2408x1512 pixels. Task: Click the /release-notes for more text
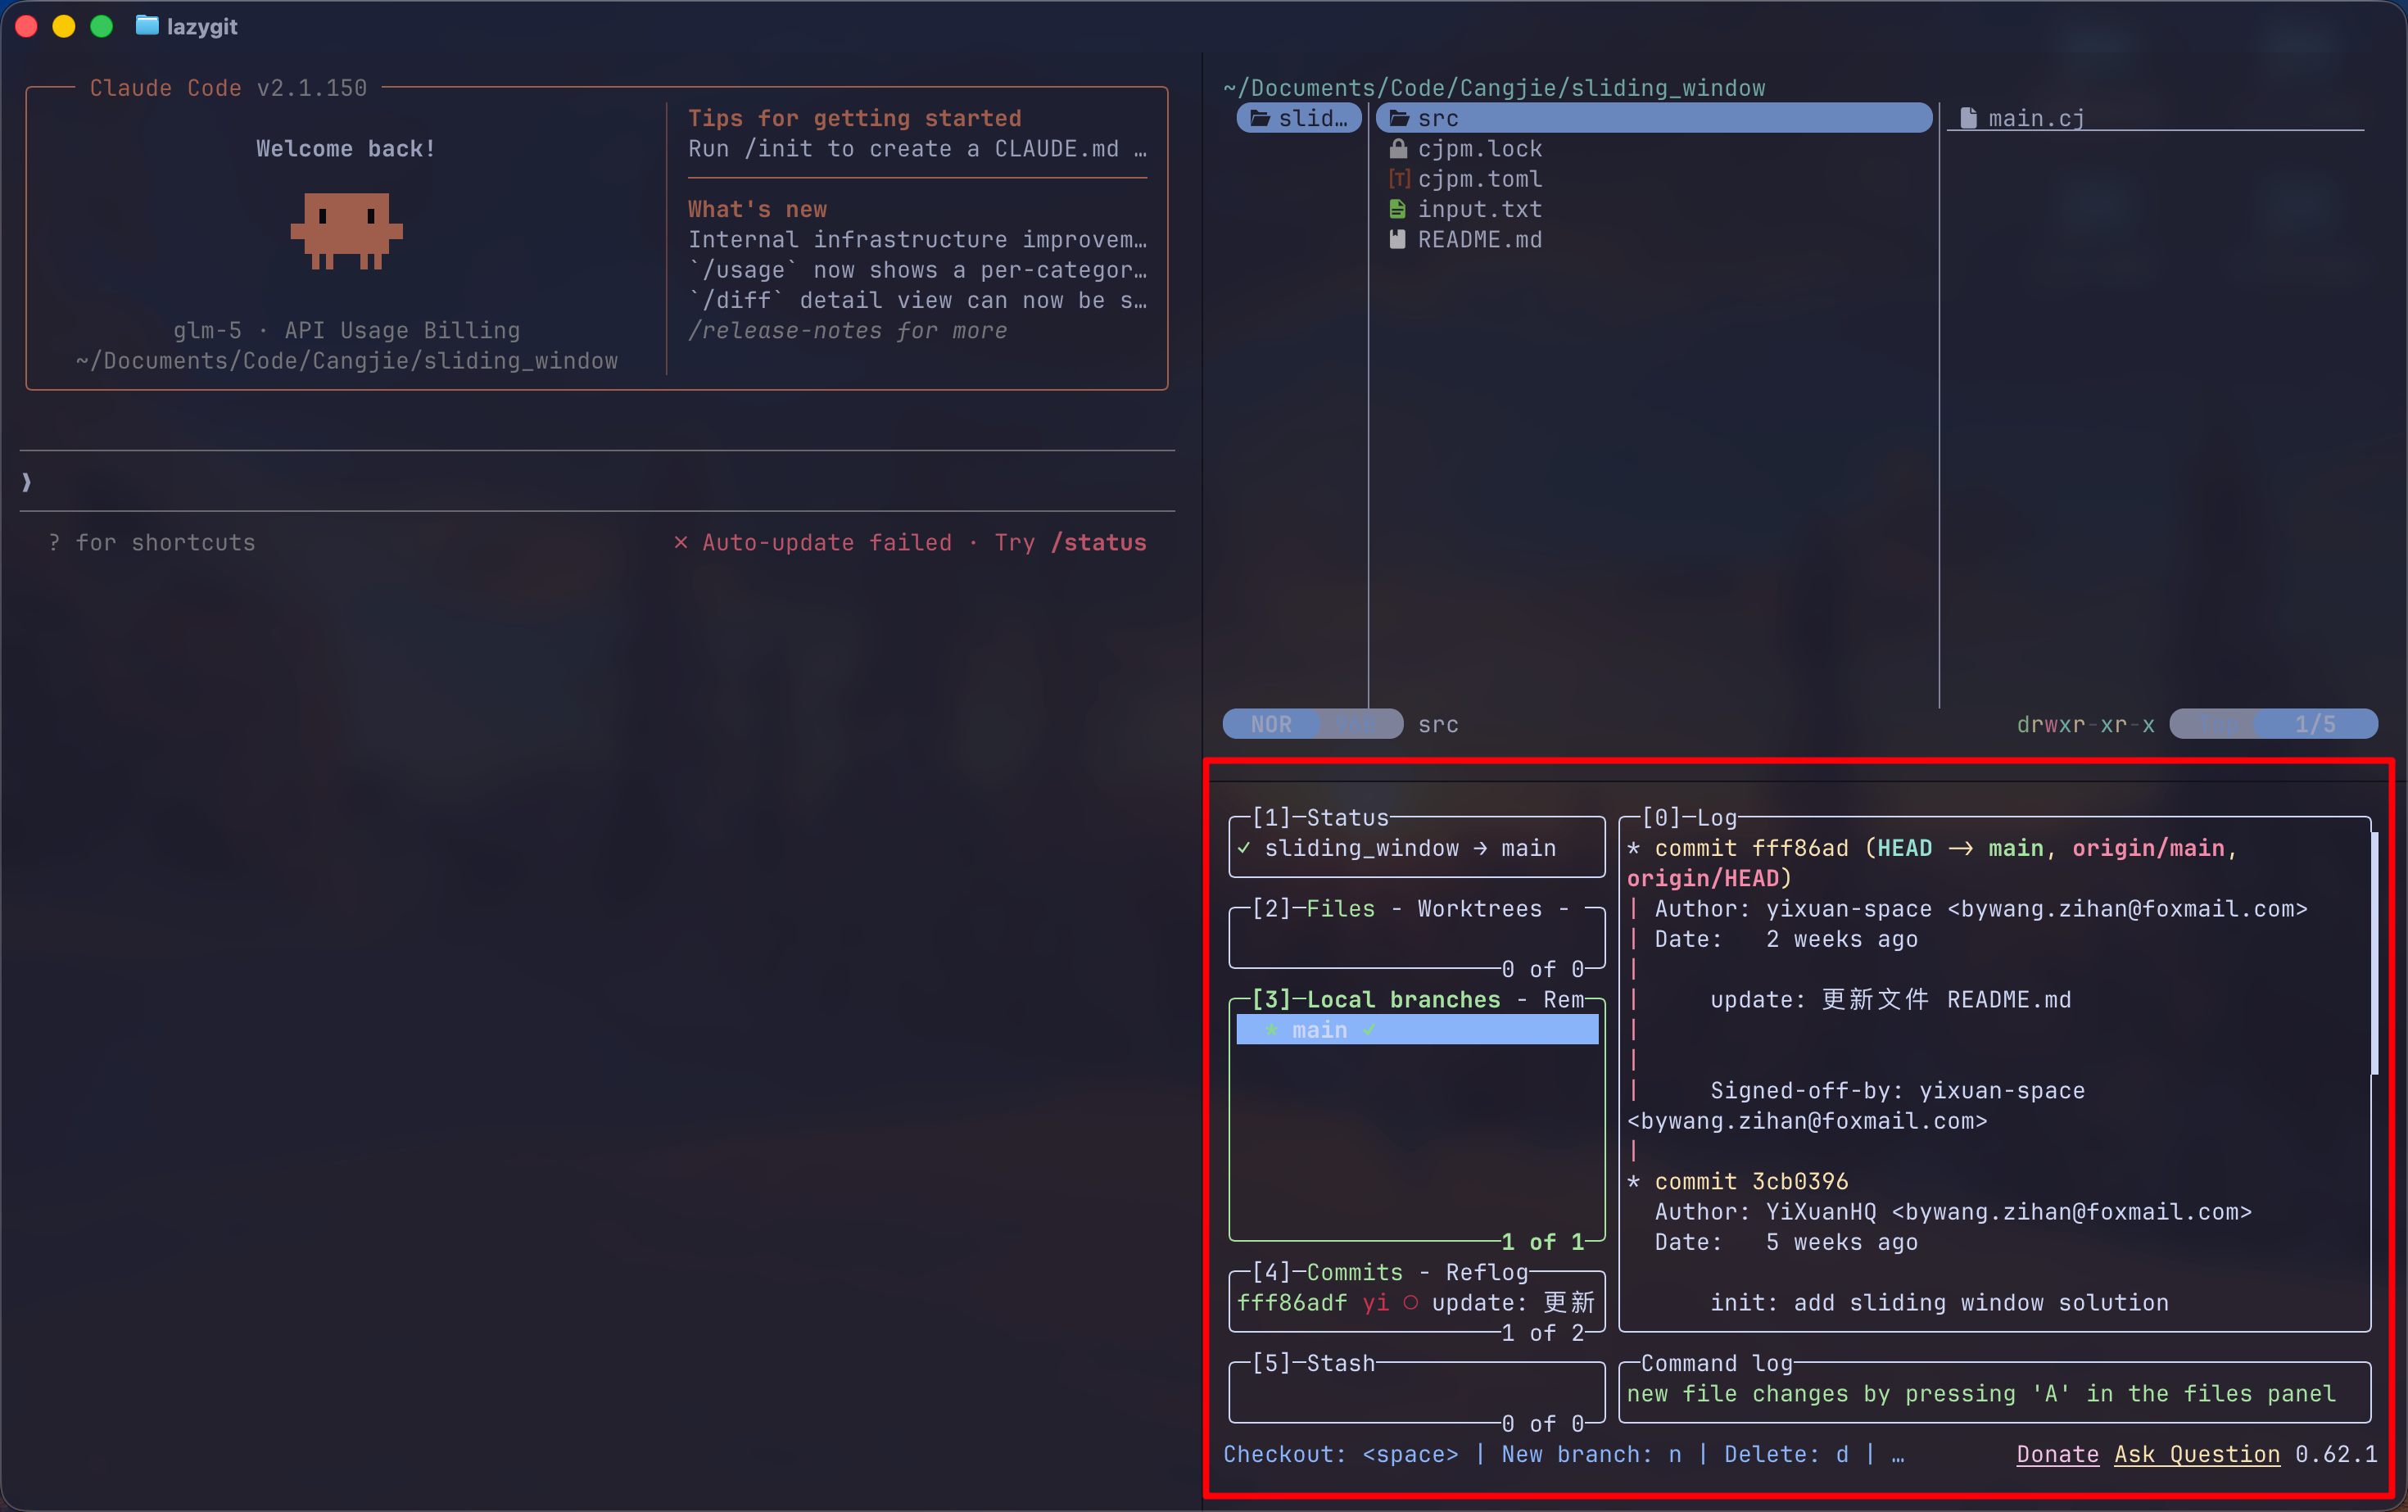tap(847, 330)
